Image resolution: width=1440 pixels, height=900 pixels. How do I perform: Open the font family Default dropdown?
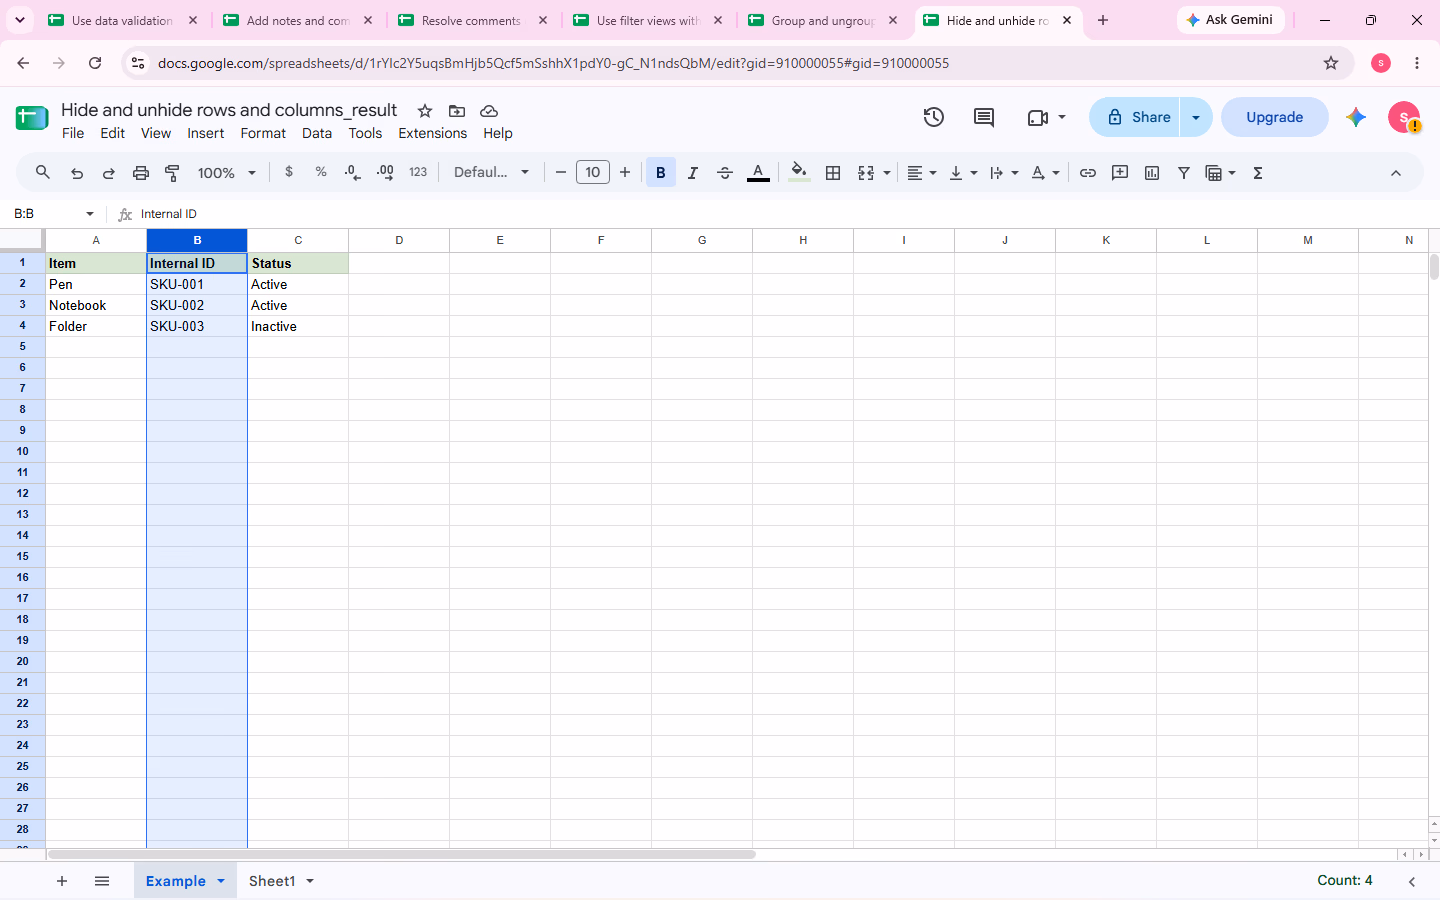tap(492, 172)
